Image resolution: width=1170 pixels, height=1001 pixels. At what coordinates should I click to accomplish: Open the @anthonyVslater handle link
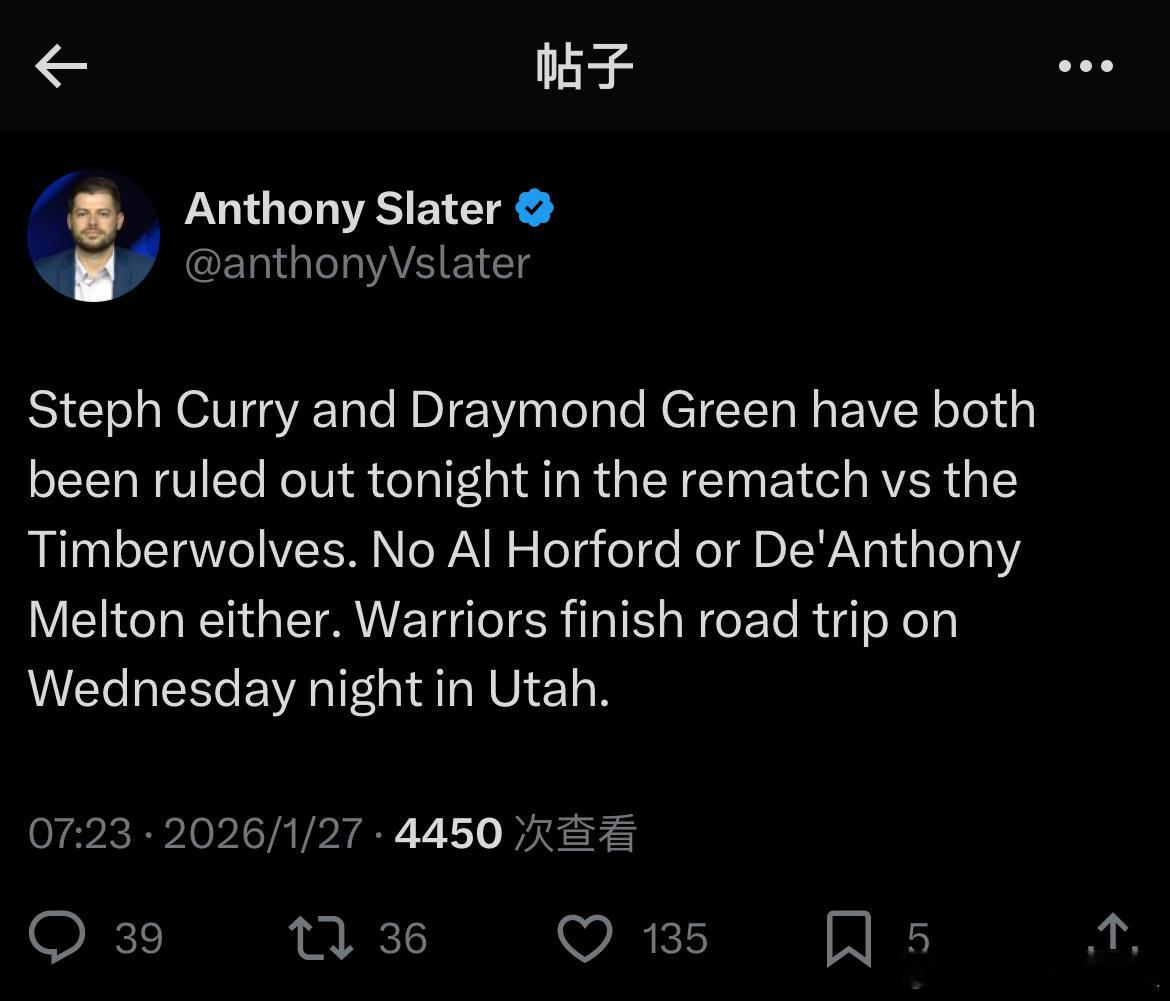point(357,263)
